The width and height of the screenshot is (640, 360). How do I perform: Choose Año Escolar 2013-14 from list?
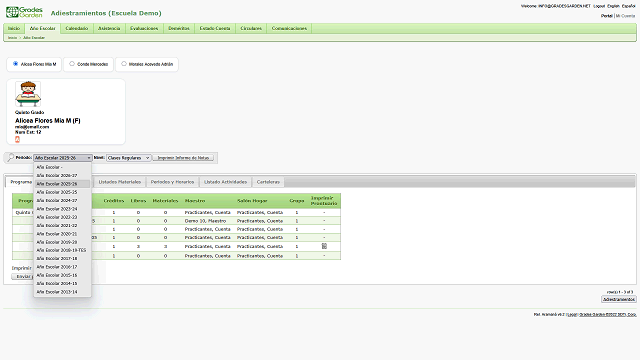pos(62,292)
